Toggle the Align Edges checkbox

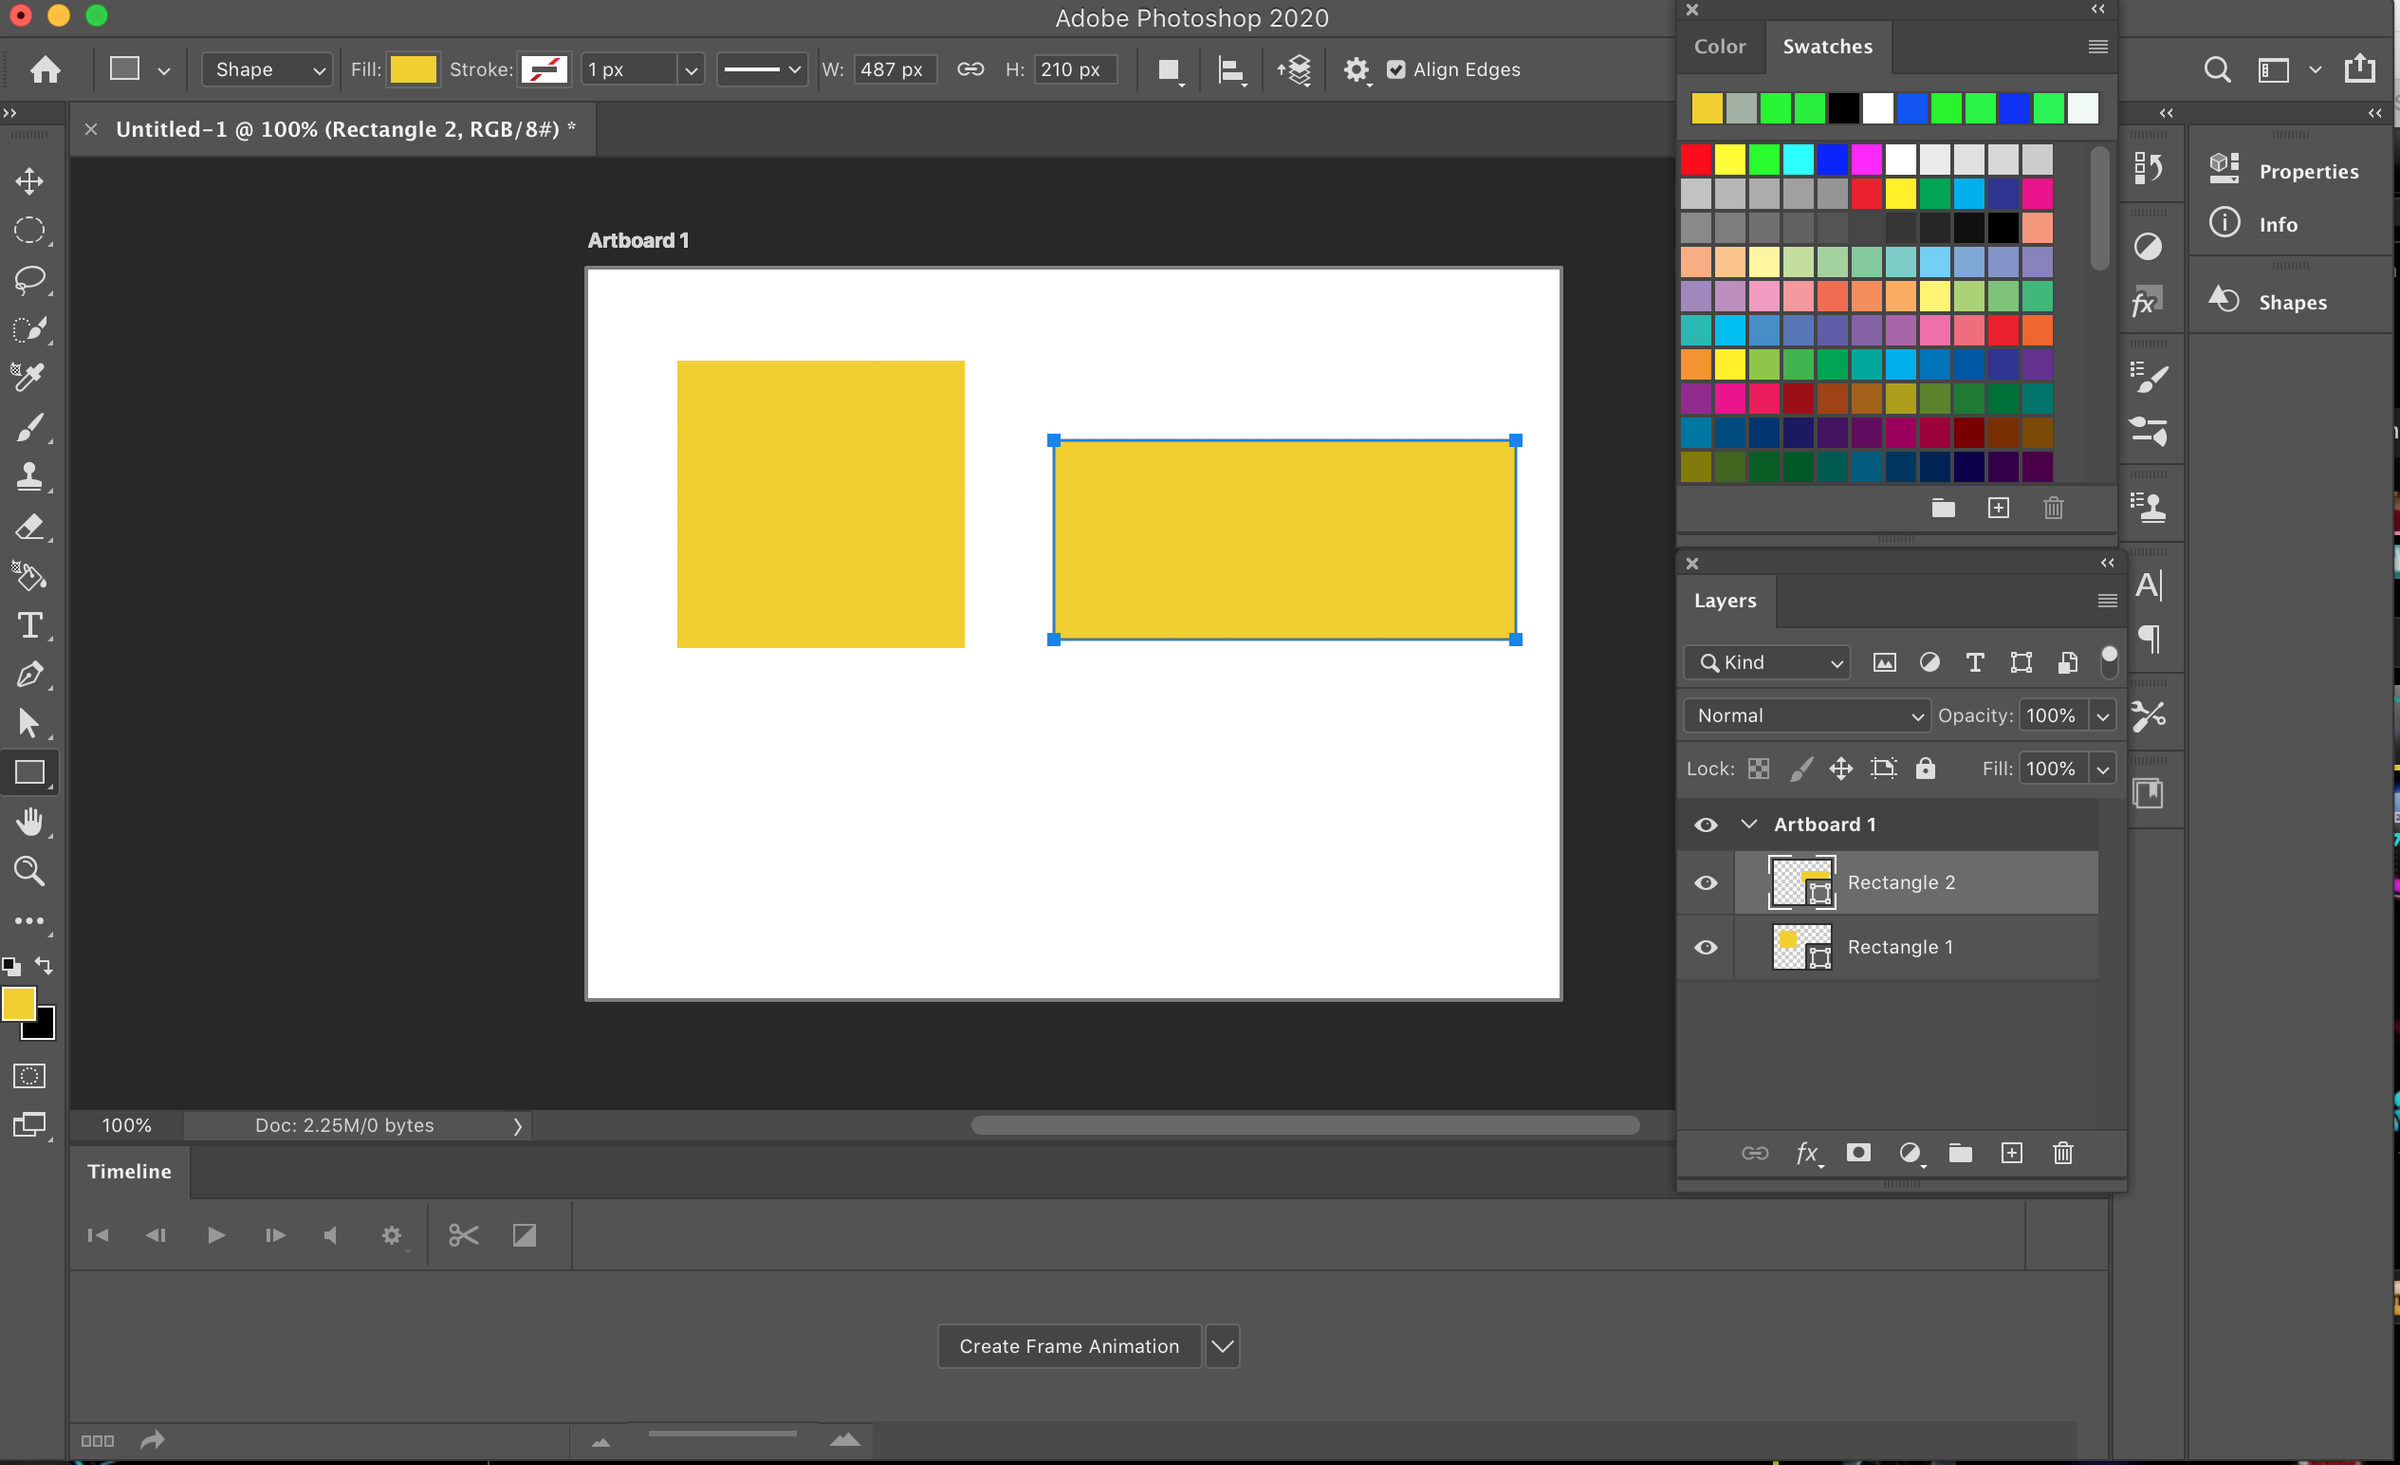pyautogui.click(x=1396, y=69)
